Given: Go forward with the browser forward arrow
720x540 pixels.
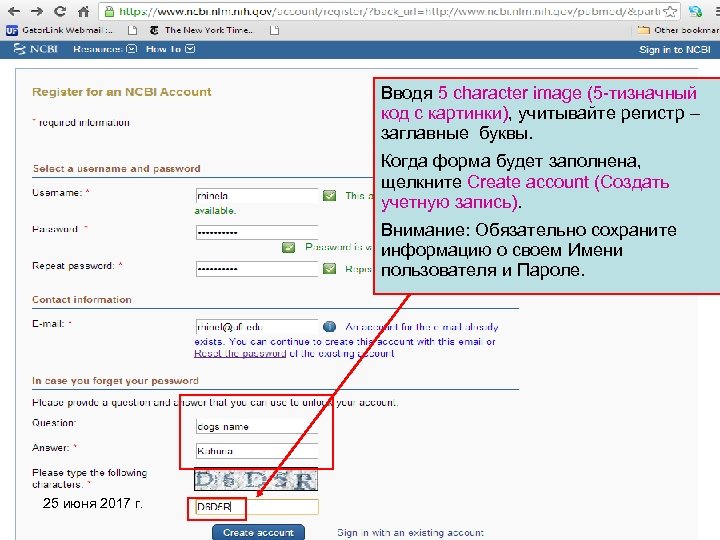Looking at the screenshot, I should (x=37, y=11).
